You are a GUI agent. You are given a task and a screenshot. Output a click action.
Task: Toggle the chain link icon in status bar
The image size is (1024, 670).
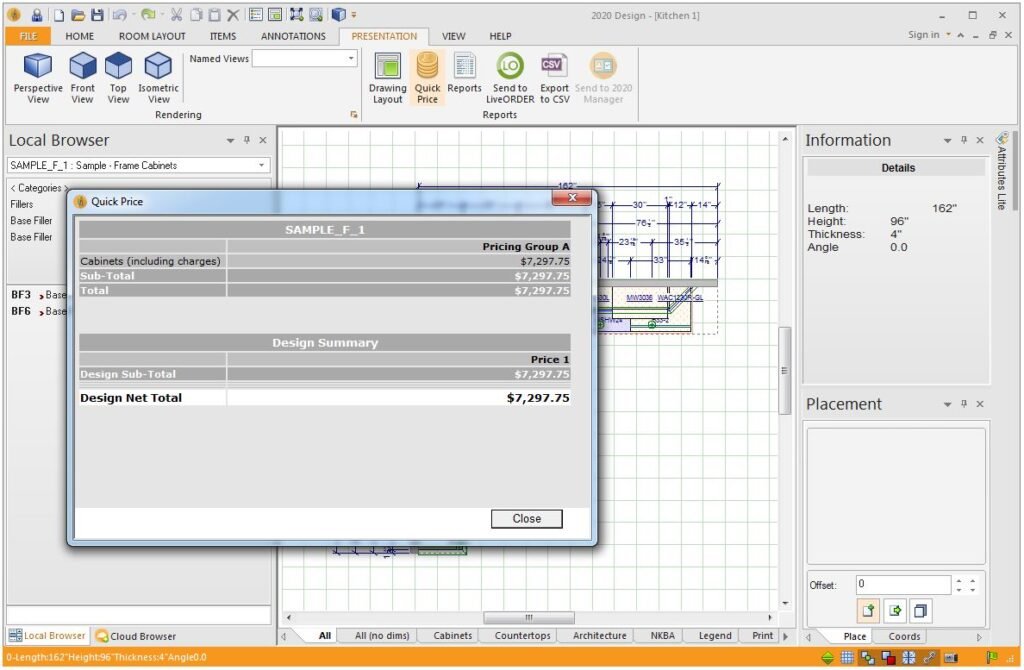[x=929, y=658]
